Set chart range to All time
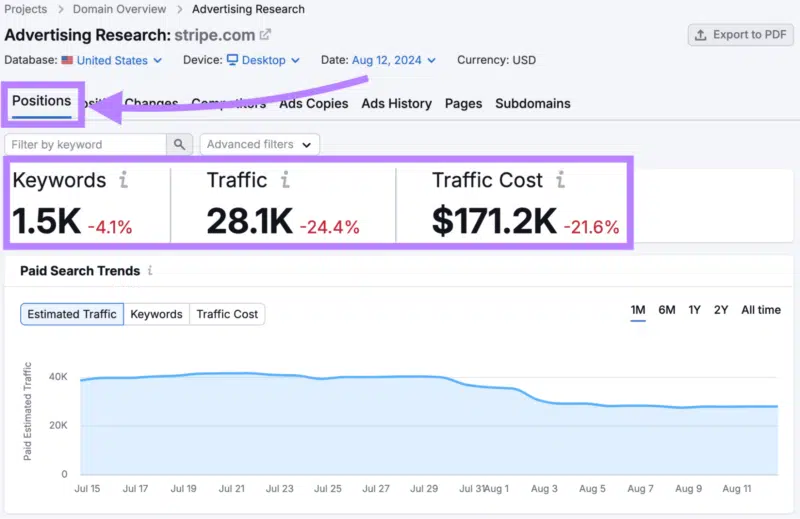 tap(761, 310)
